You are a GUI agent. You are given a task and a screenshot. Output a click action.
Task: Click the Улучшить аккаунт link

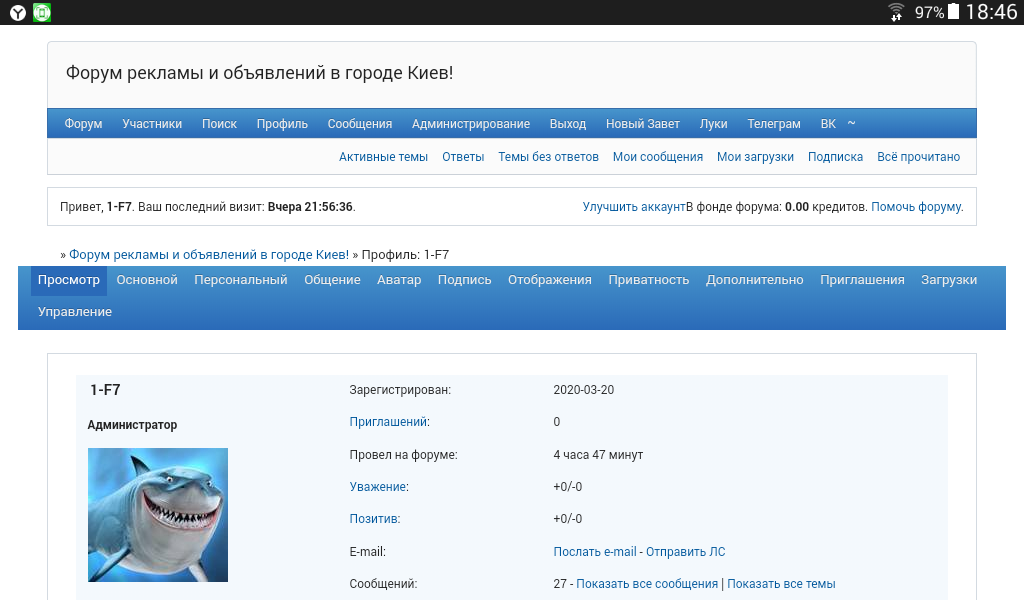coord(634,207)
